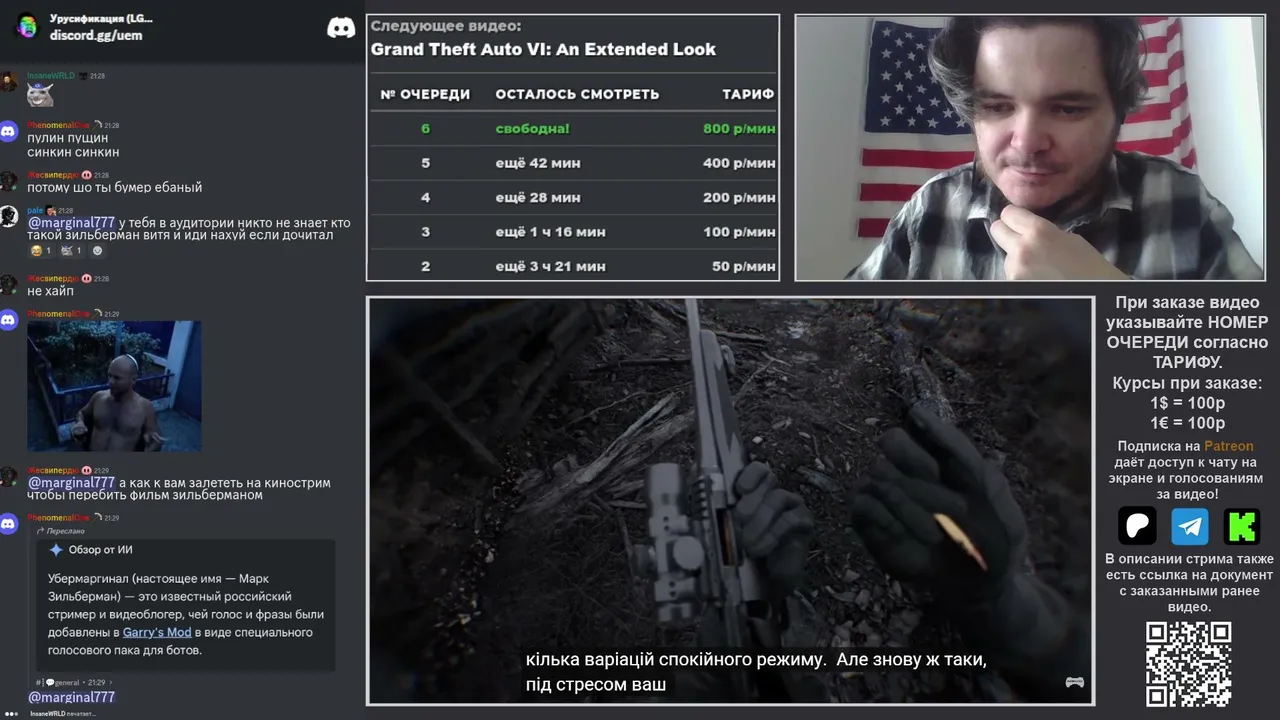Click the @marginal777 mention in pale's message

(71, 222)
